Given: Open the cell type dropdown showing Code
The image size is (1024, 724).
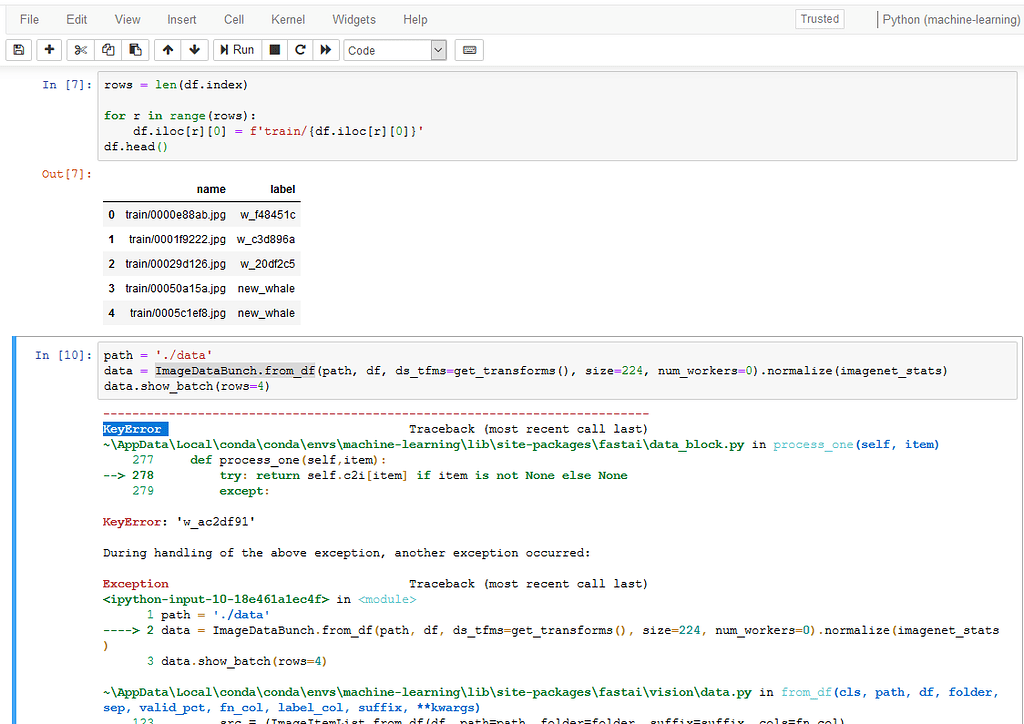Looking at the screenshot, I should pyautogui.click(x=395, y=50).
